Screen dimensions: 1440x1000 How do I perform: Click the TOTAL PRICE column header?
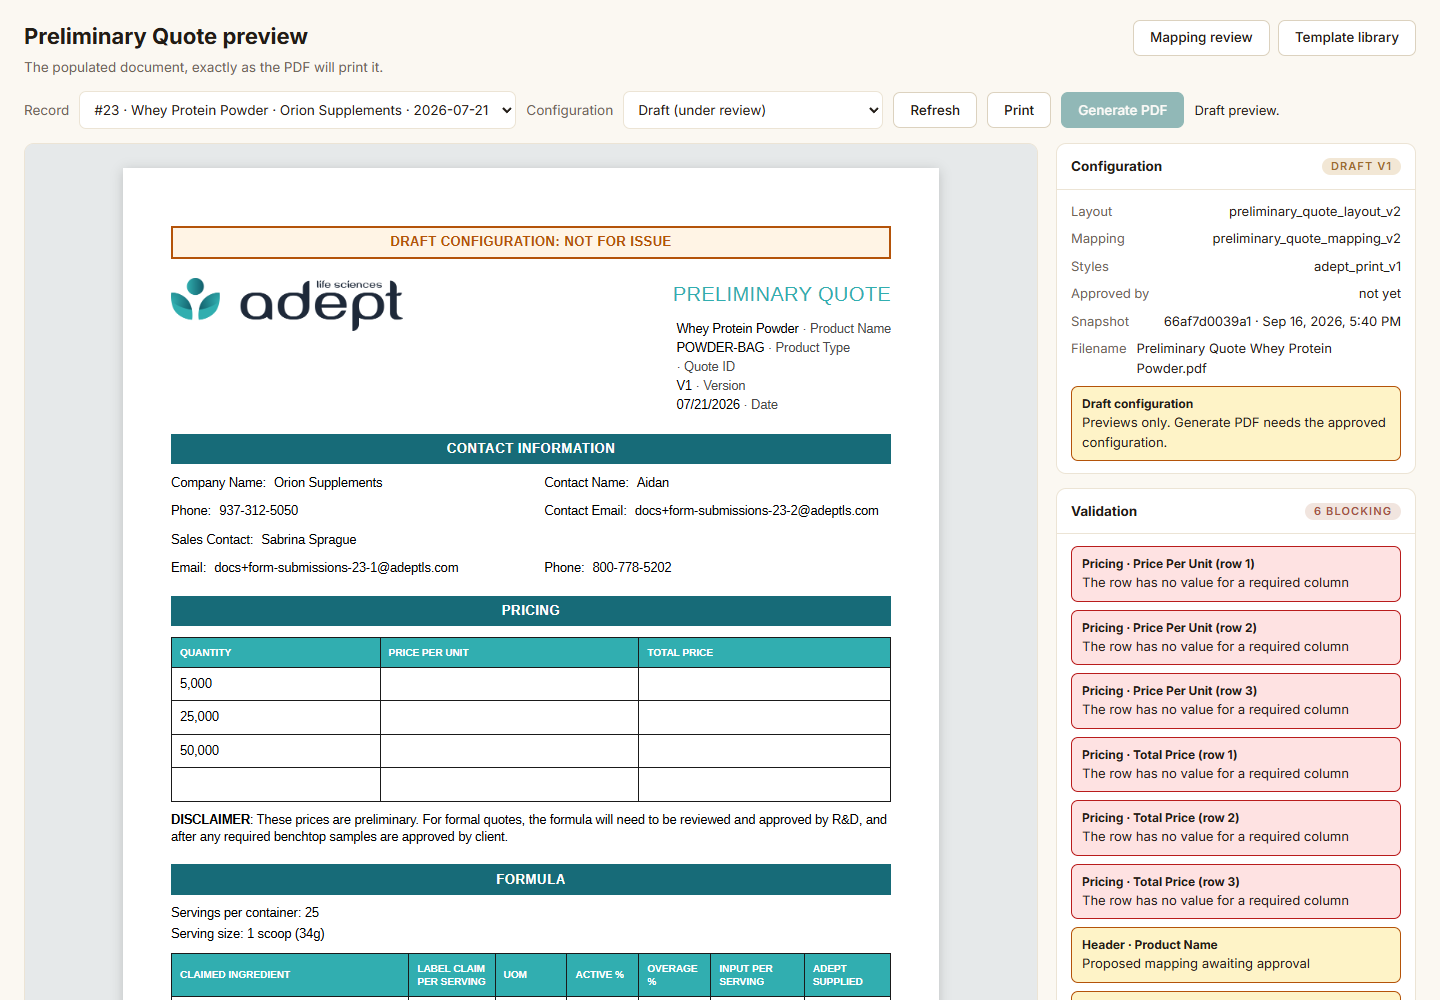click(764, 653)
